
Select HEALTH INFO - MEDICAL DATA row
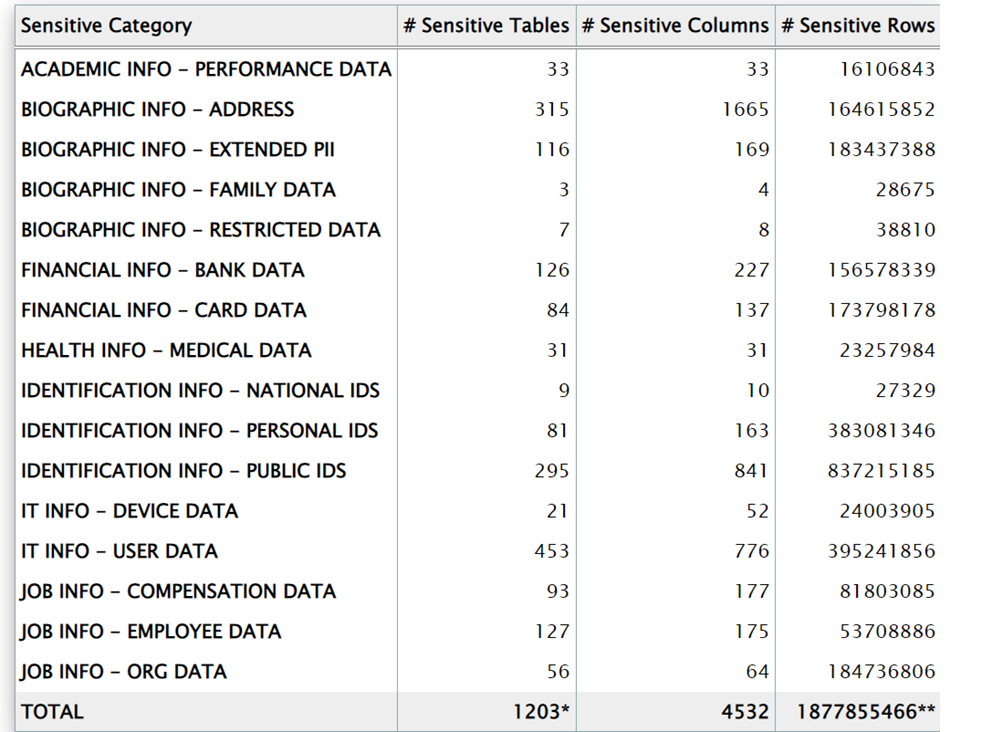coord(166,351)
